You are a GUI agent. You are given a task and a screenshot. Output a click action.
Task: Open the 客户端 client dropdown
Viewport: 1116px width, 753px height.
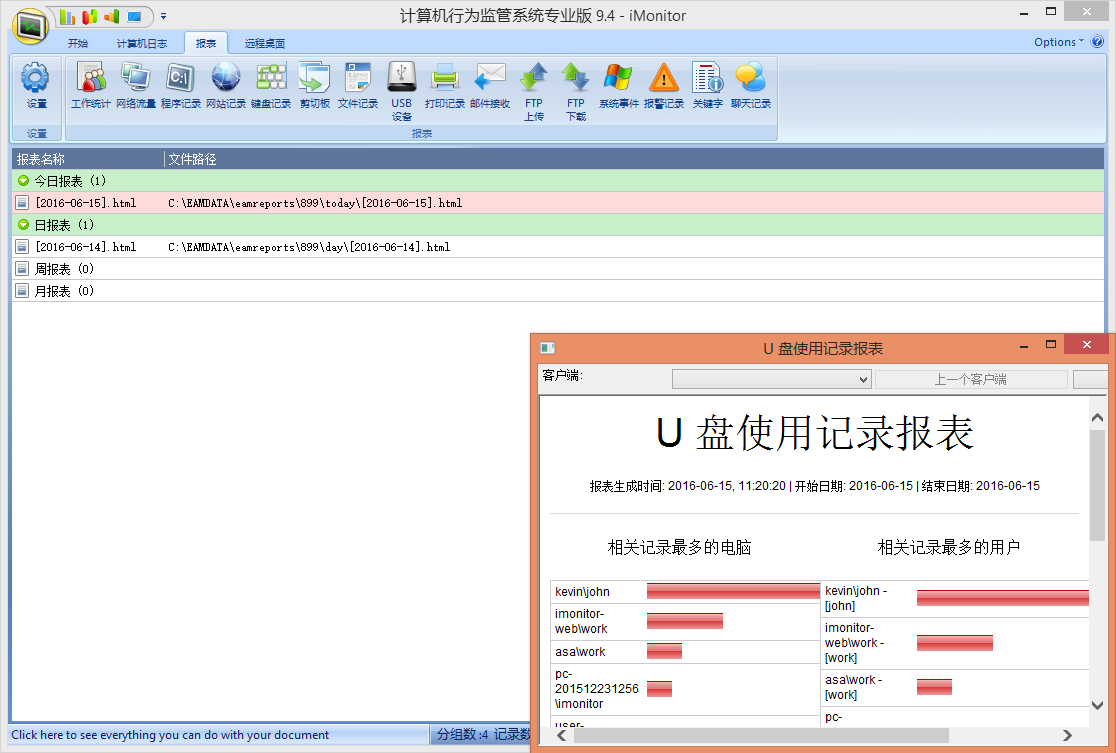771,380
